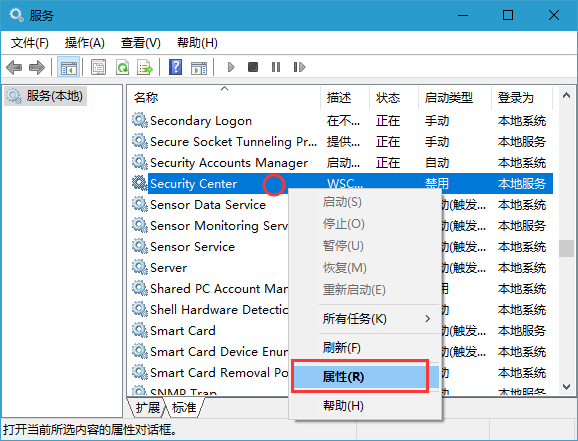
Task: Sort by the 登录为 column header
Action: click(x=522, y=98)
